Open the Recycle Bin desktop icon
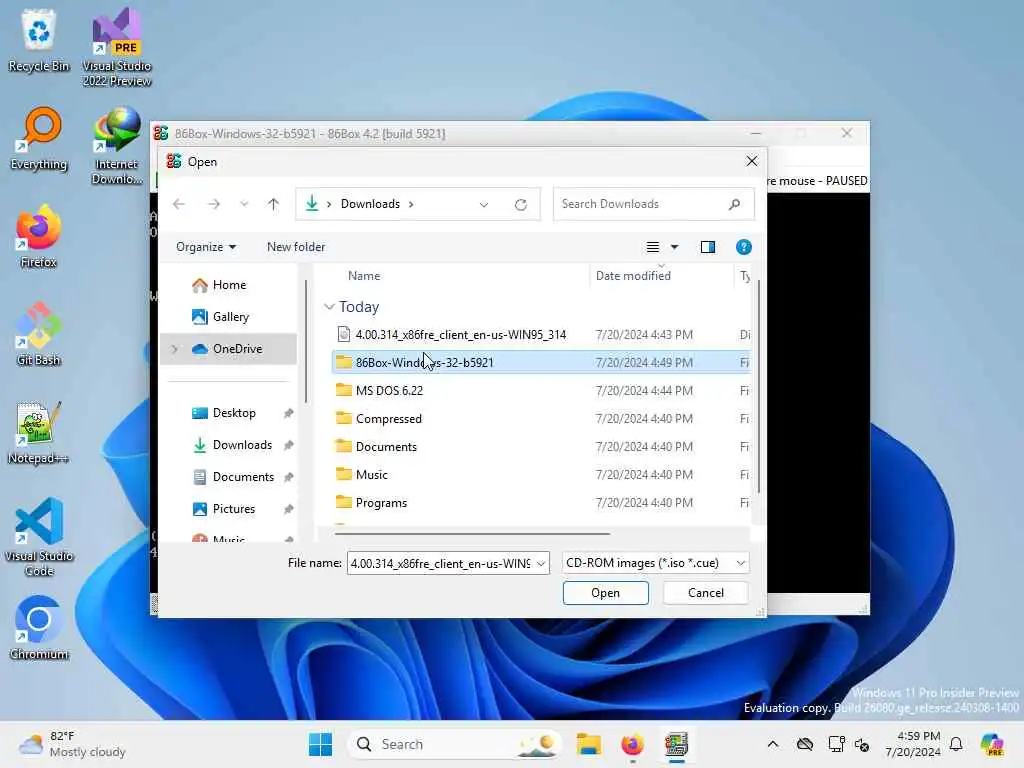The image size is (1024, 768). point(39,40)
